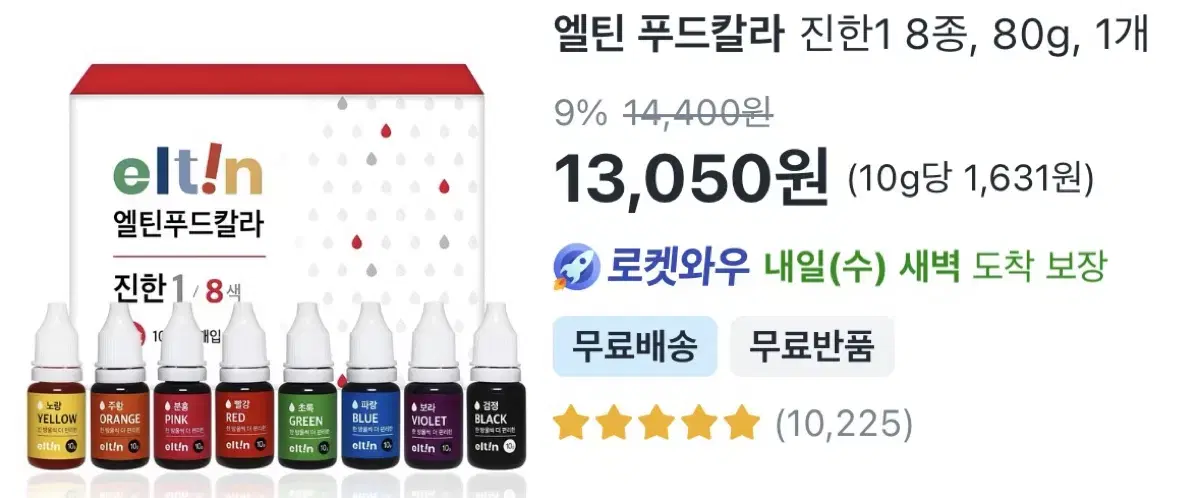
Task: Open the 엘틴 푸드칼라 product title
Action: [x=850, y=37]
